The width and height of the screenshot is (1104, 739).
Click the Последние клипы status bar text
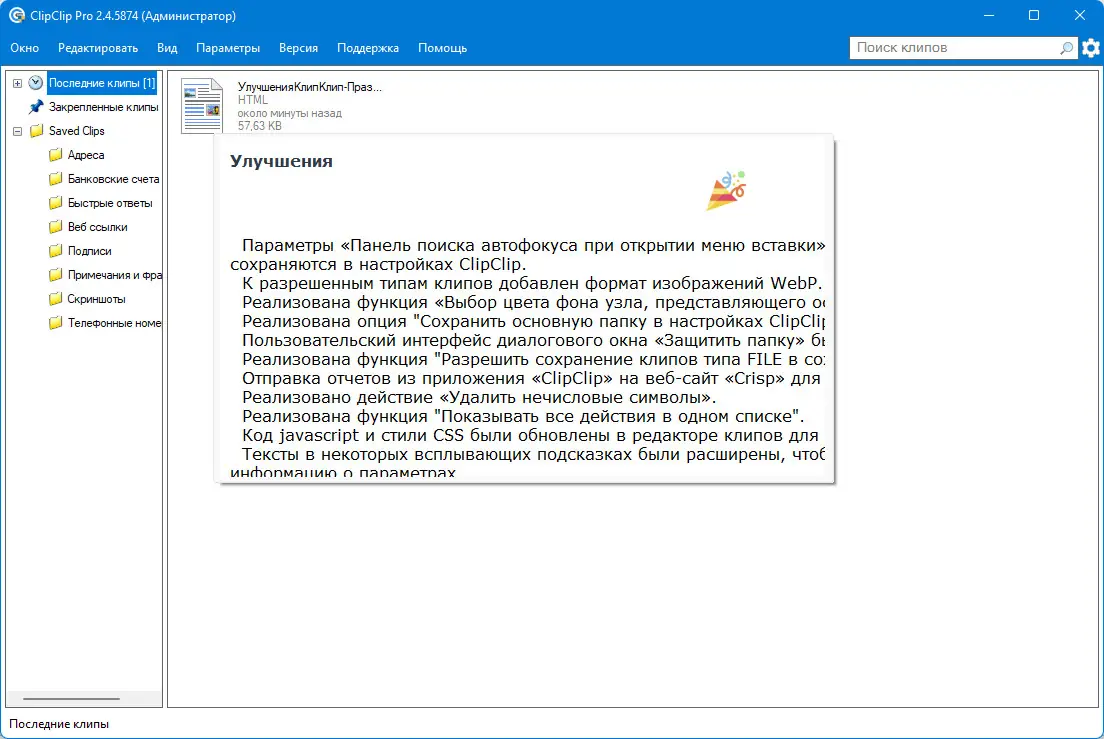(x=59, y=724)
